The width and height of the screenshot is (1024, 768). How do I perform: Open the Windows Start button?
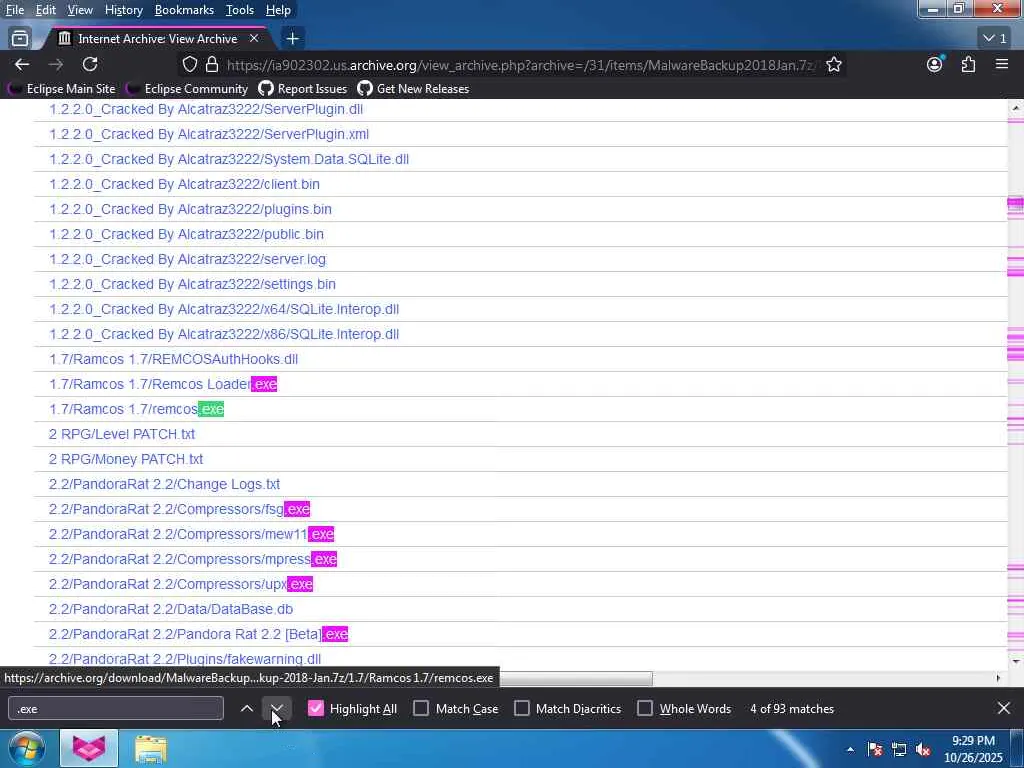pyautogui.click(x=26, y=748)
